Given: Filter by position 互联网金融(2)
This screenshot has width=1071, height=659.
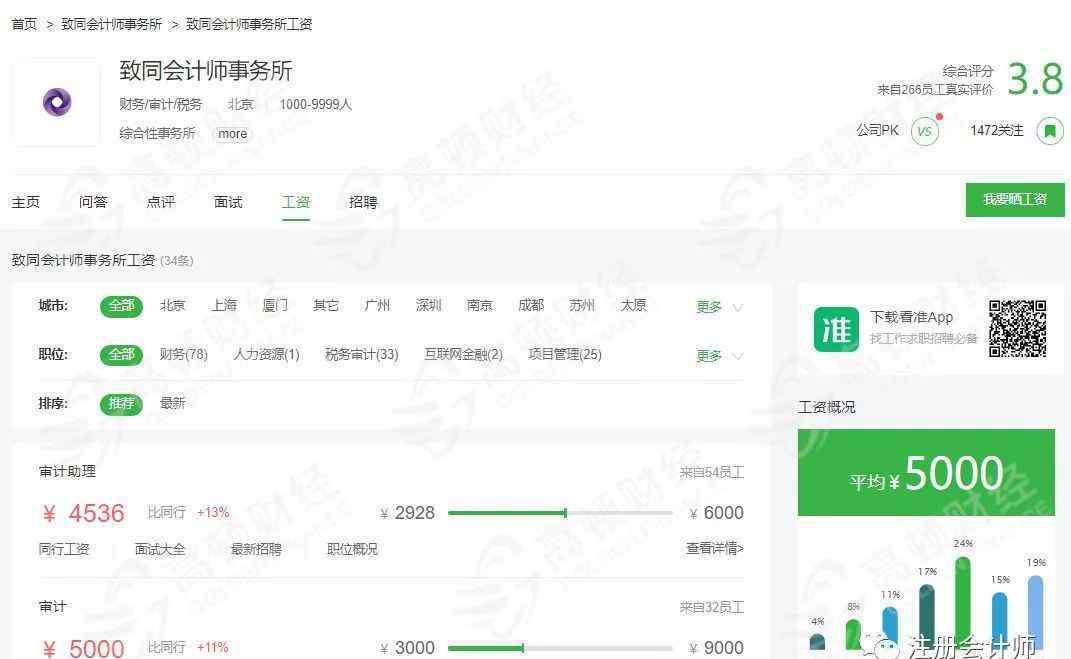Looking at the screenshot, I should pos(464,354).
